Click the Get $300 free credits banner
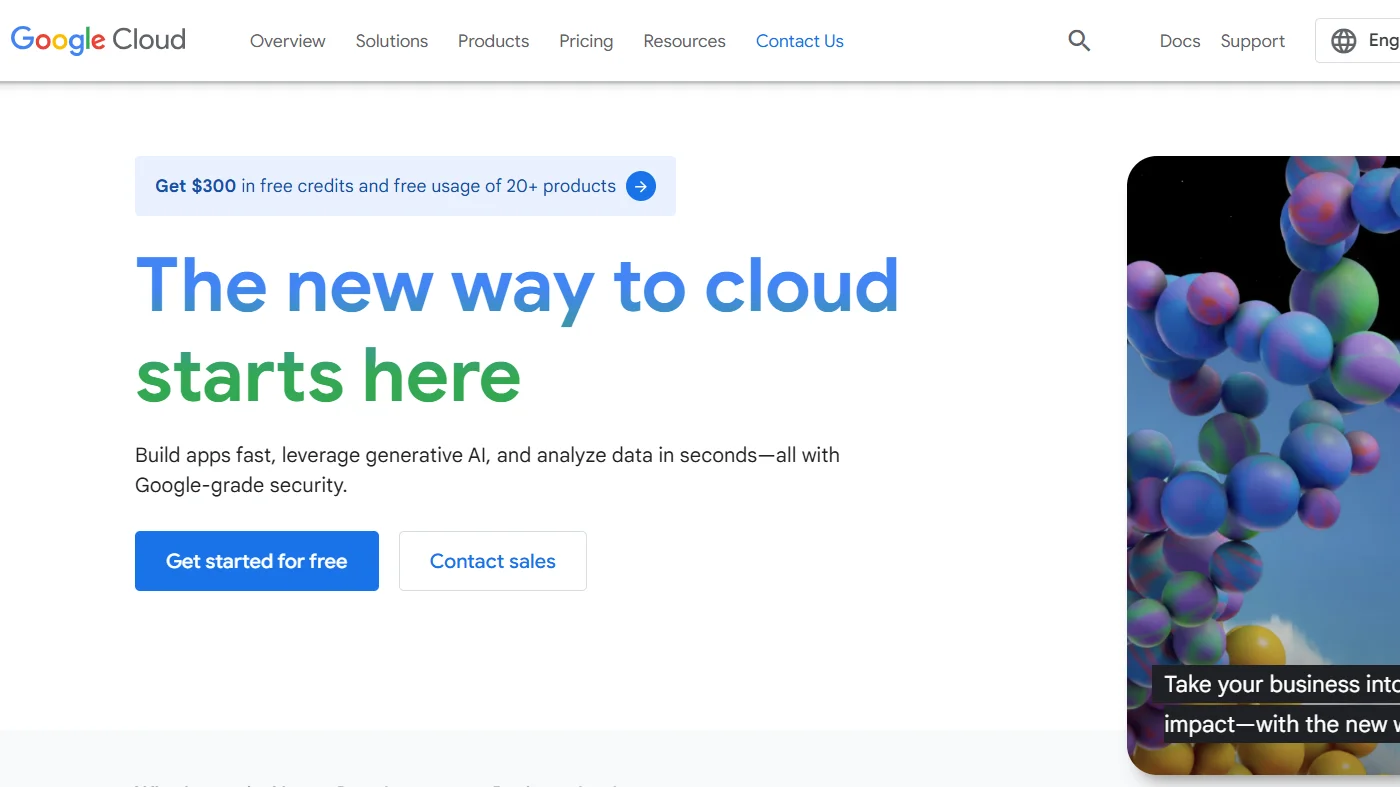 (x=405, y=186)
